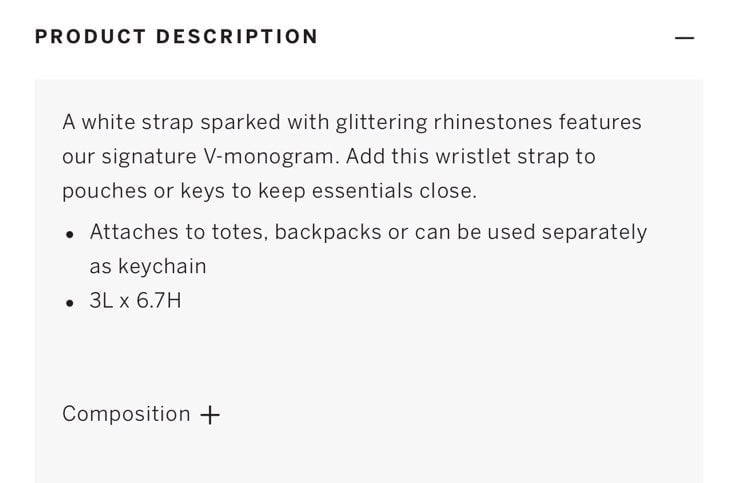Click the phrase essentials close
This screenshot has width=738, height=483.
(394, 191)
